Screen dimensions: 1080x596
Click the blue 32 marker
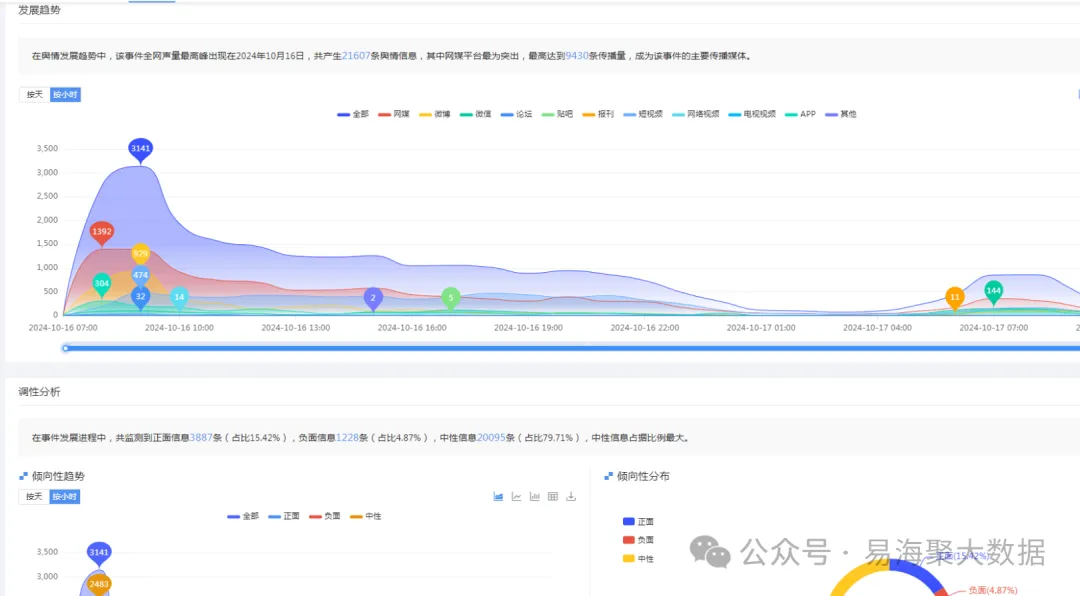click(141, 297)
